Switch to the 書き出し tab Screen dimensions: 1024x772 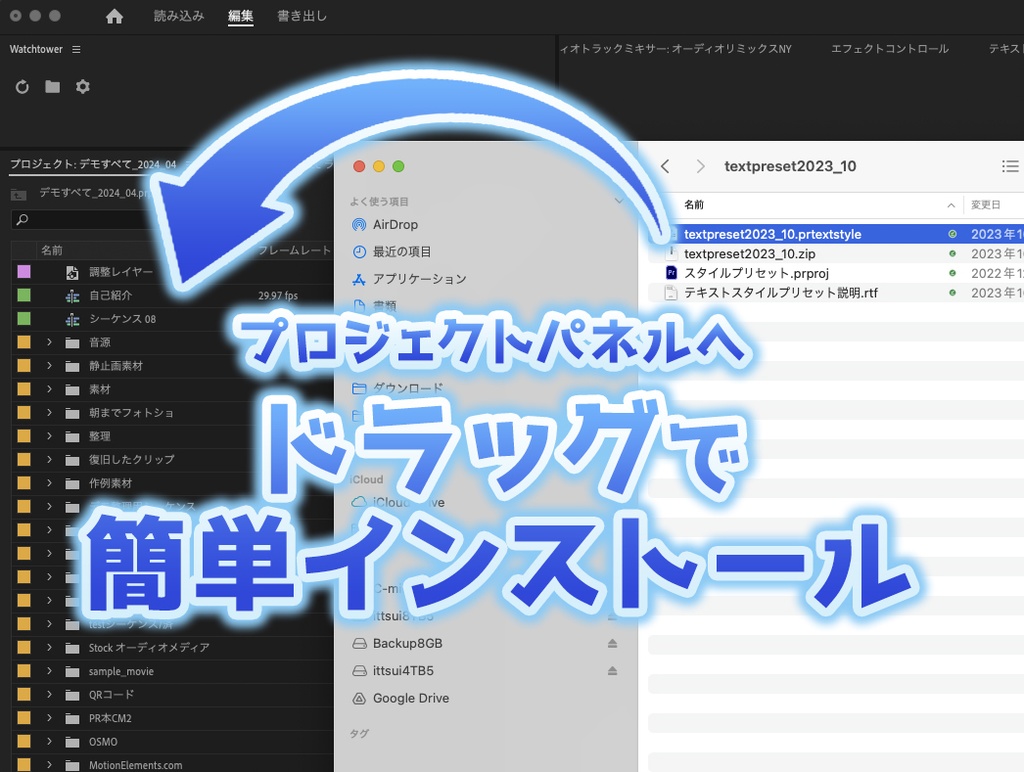point(302,15)
